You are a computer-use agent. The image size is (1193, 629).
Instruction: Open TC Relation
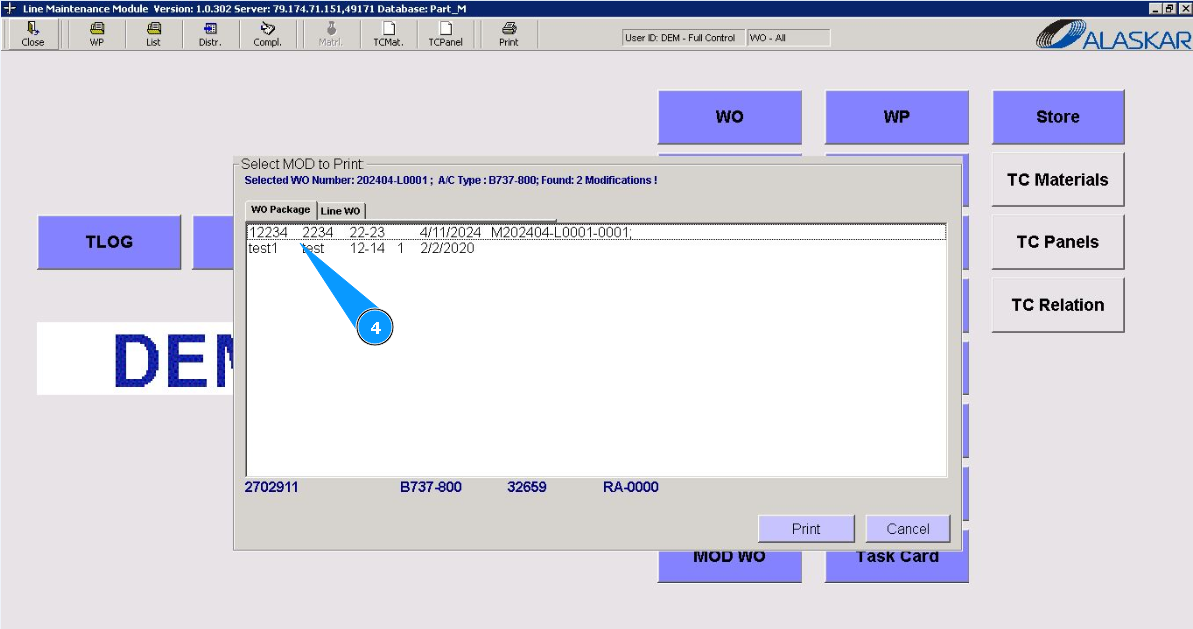[1058, 304]
